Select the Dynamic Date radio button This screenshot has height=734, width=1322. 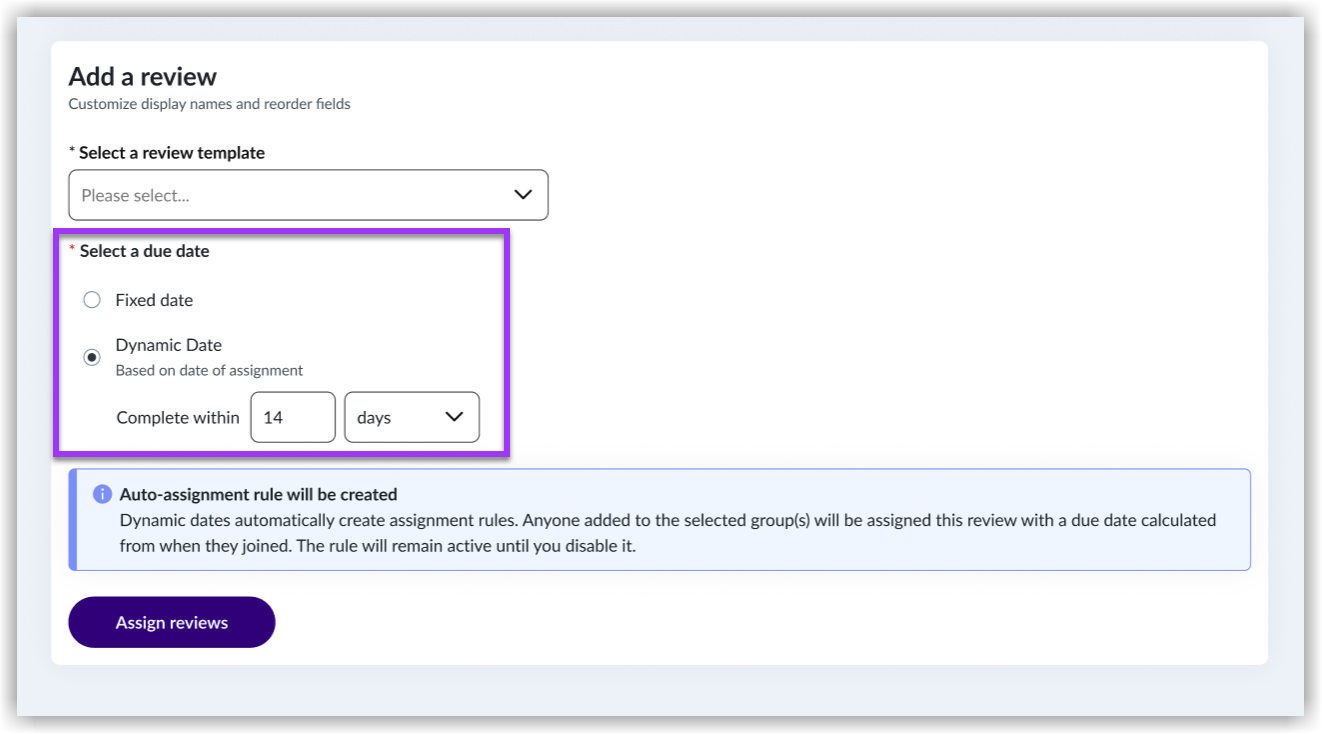coord(92,357)
